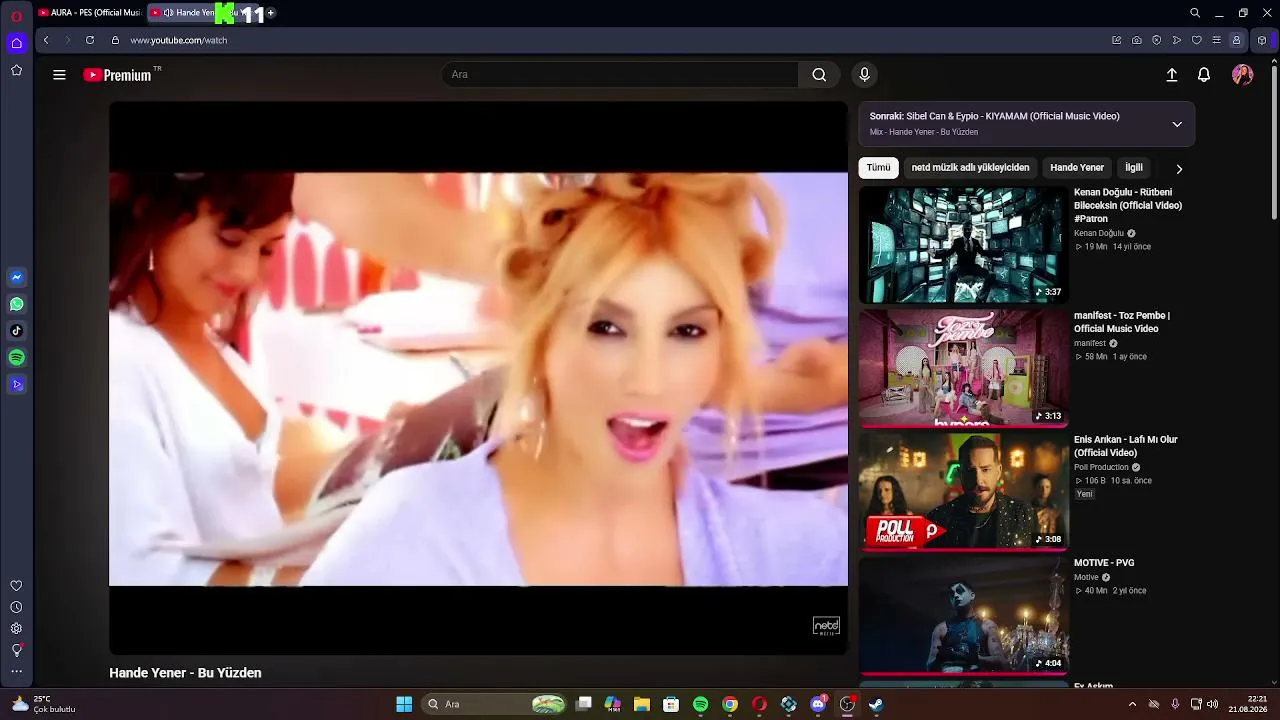Select the Tümü filter chip

(878, 168)
